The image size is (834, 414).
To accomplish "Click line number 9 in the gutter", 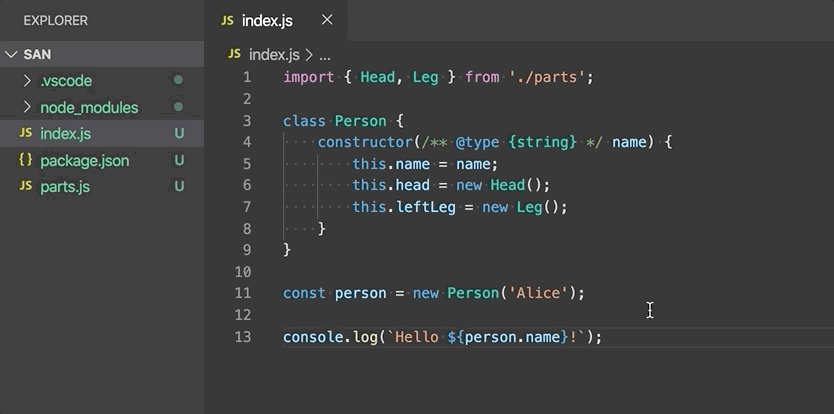I will [x=247, y=250].
